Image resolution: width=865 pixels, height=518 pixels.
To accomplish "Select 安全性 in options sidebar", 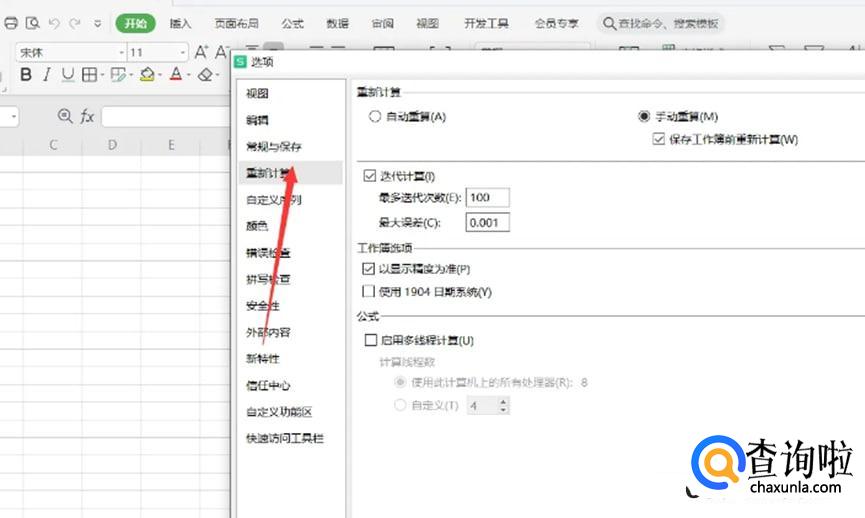I will coord(263,306).
